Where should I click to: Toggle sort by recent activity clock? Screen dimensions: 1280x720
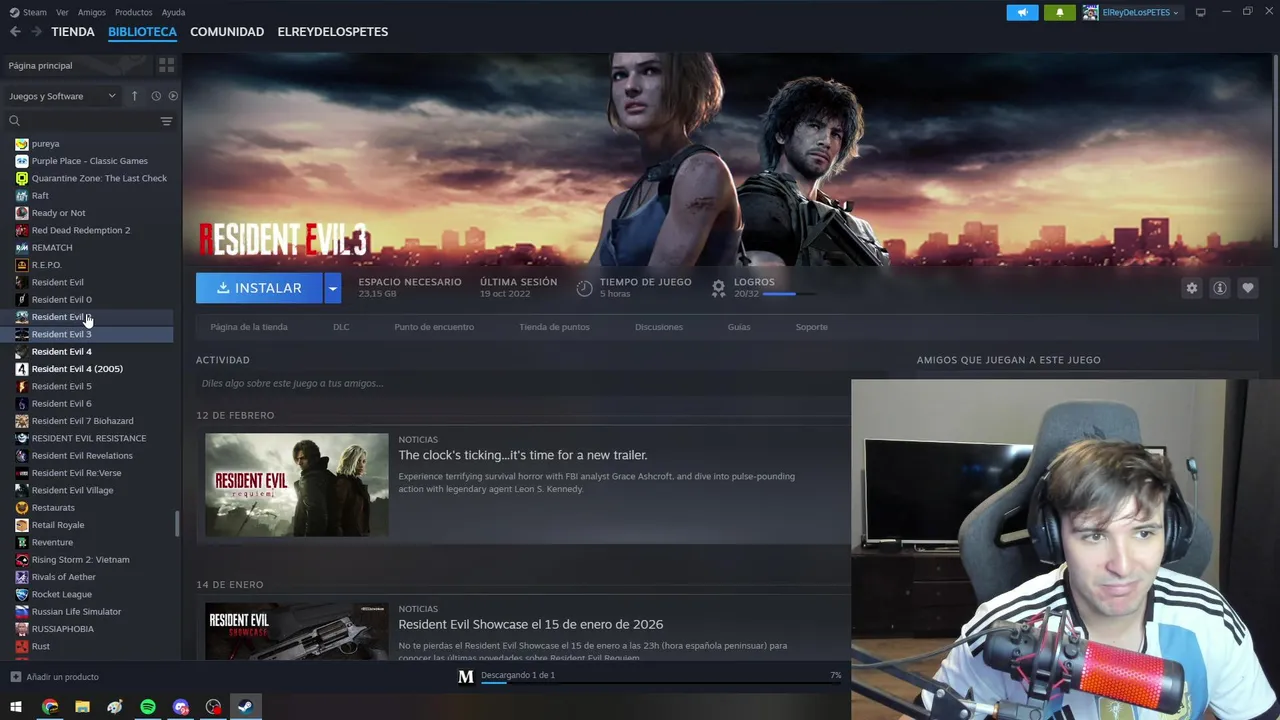click(x=156, y=96)
